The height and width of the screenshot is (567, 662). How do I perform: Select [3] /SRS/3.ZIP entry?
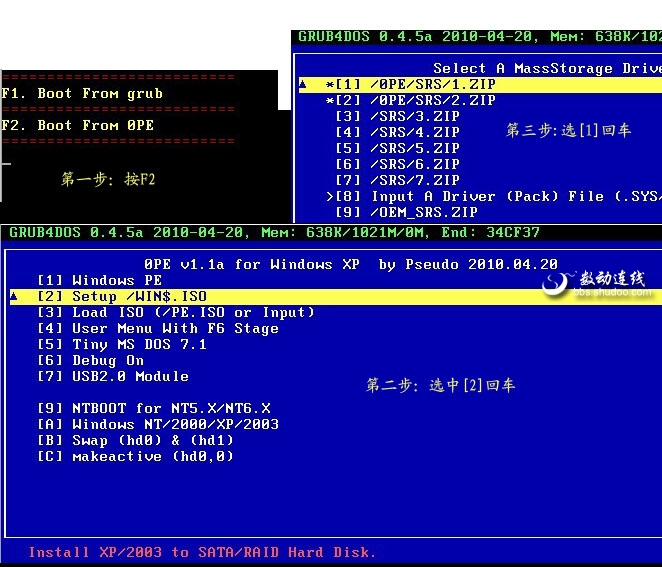pyautogui.click(x=397, y=116)
